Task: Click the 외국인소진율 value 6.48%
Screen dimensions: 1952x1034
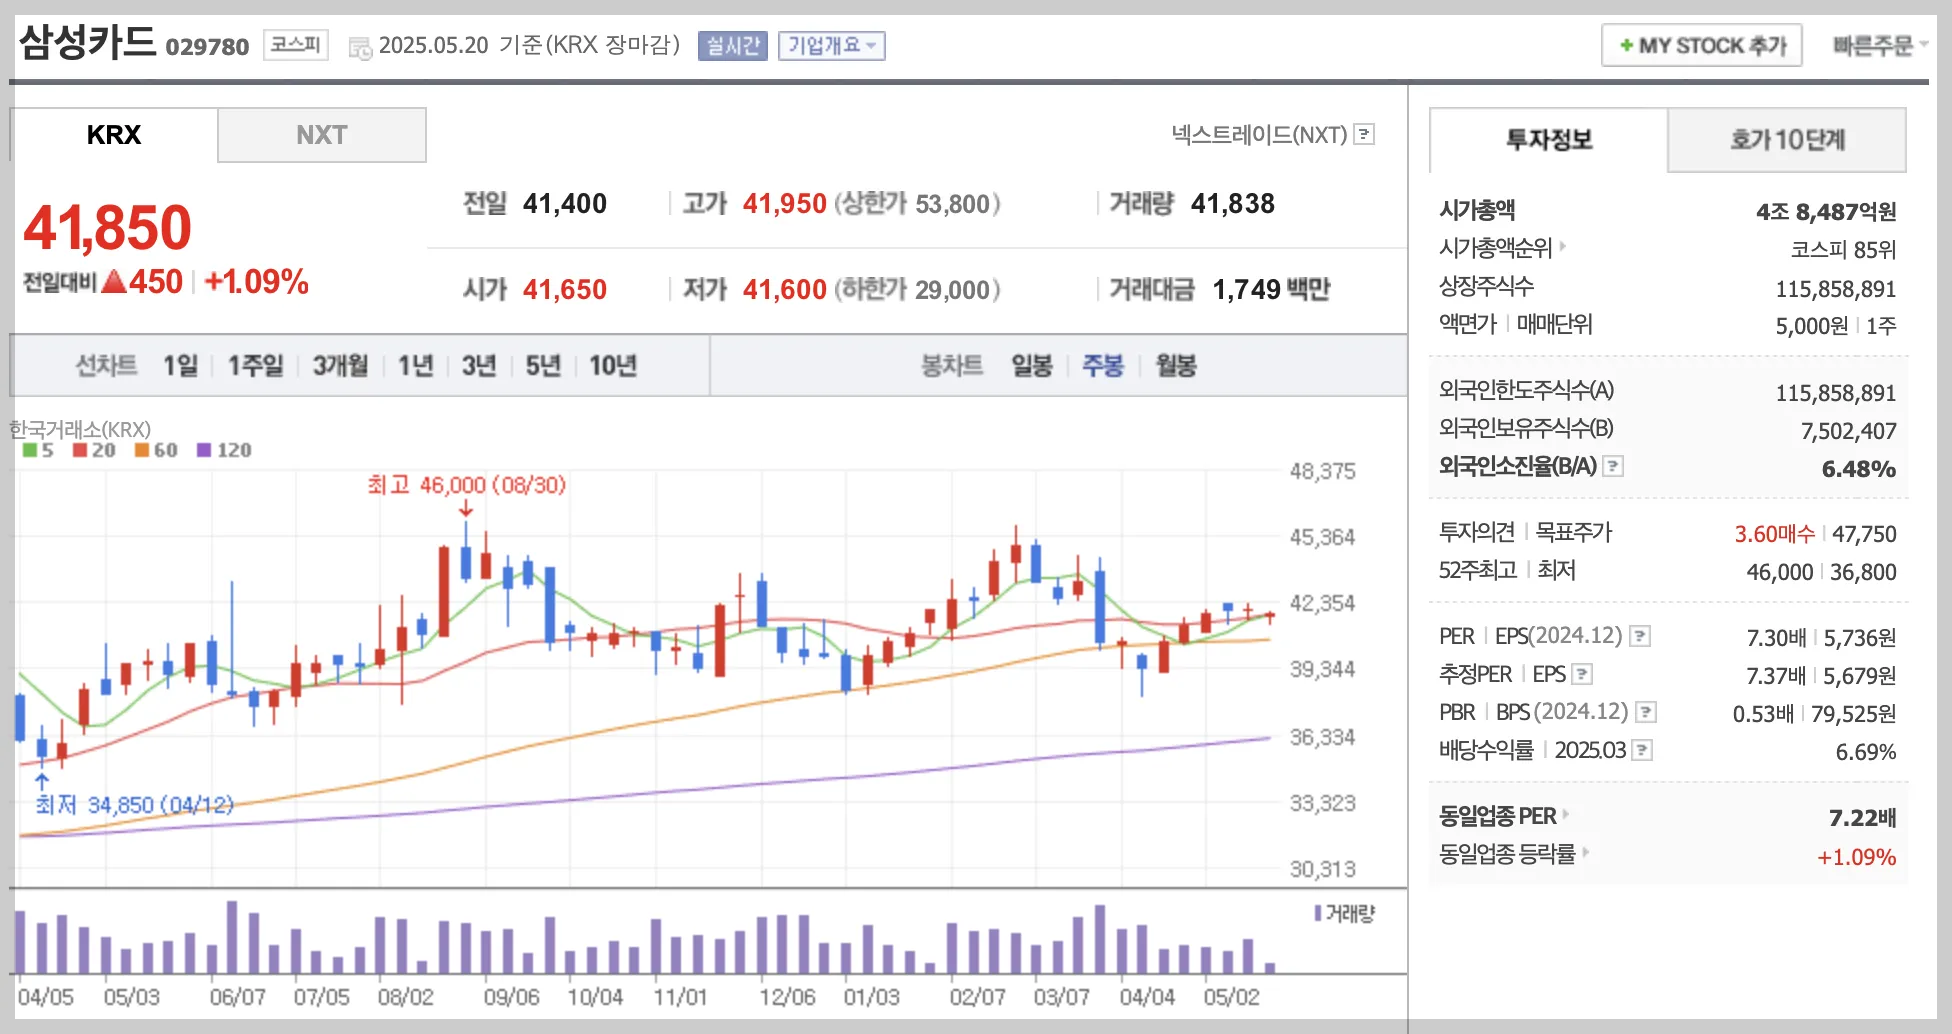Action: pos(1859,468)
